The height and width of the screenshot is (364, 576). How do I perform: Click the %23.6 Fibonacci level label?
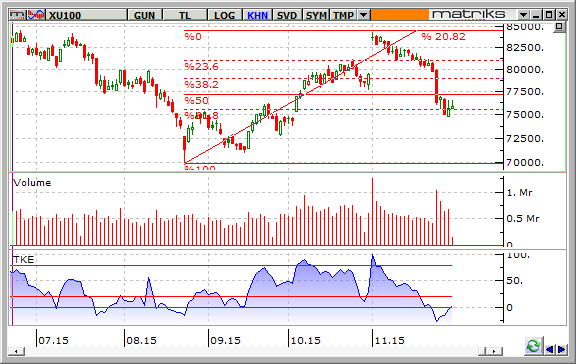(201, 66)
